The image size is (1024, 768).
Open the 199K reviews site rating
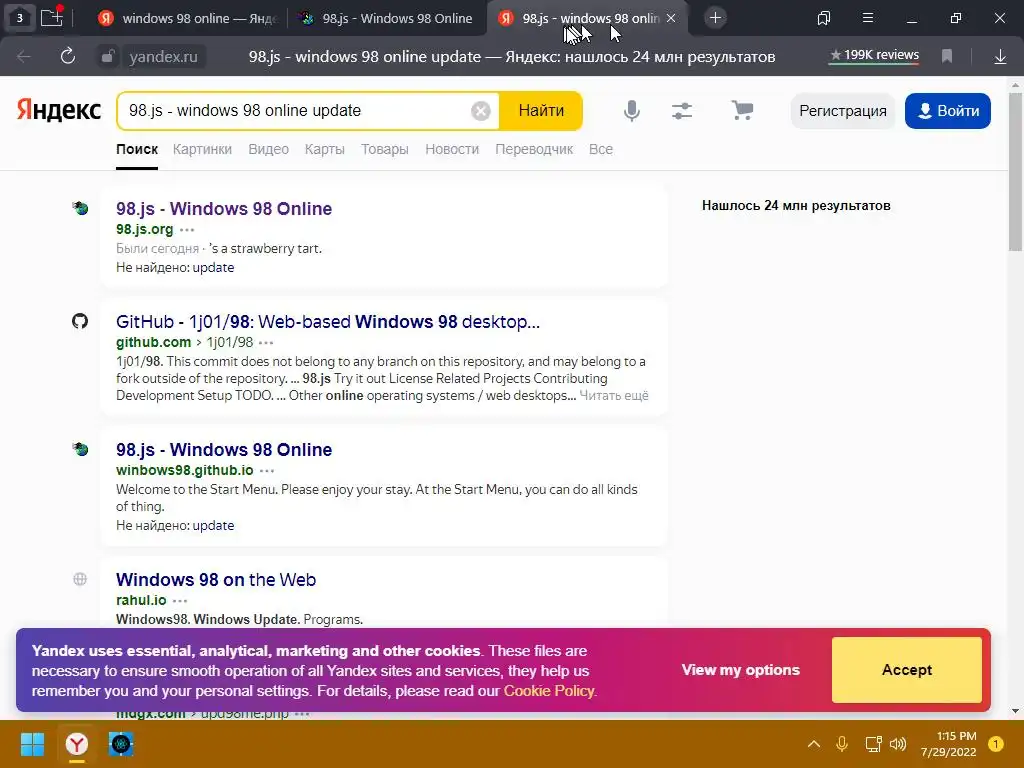pyautogui.click(x=874, y=56)
